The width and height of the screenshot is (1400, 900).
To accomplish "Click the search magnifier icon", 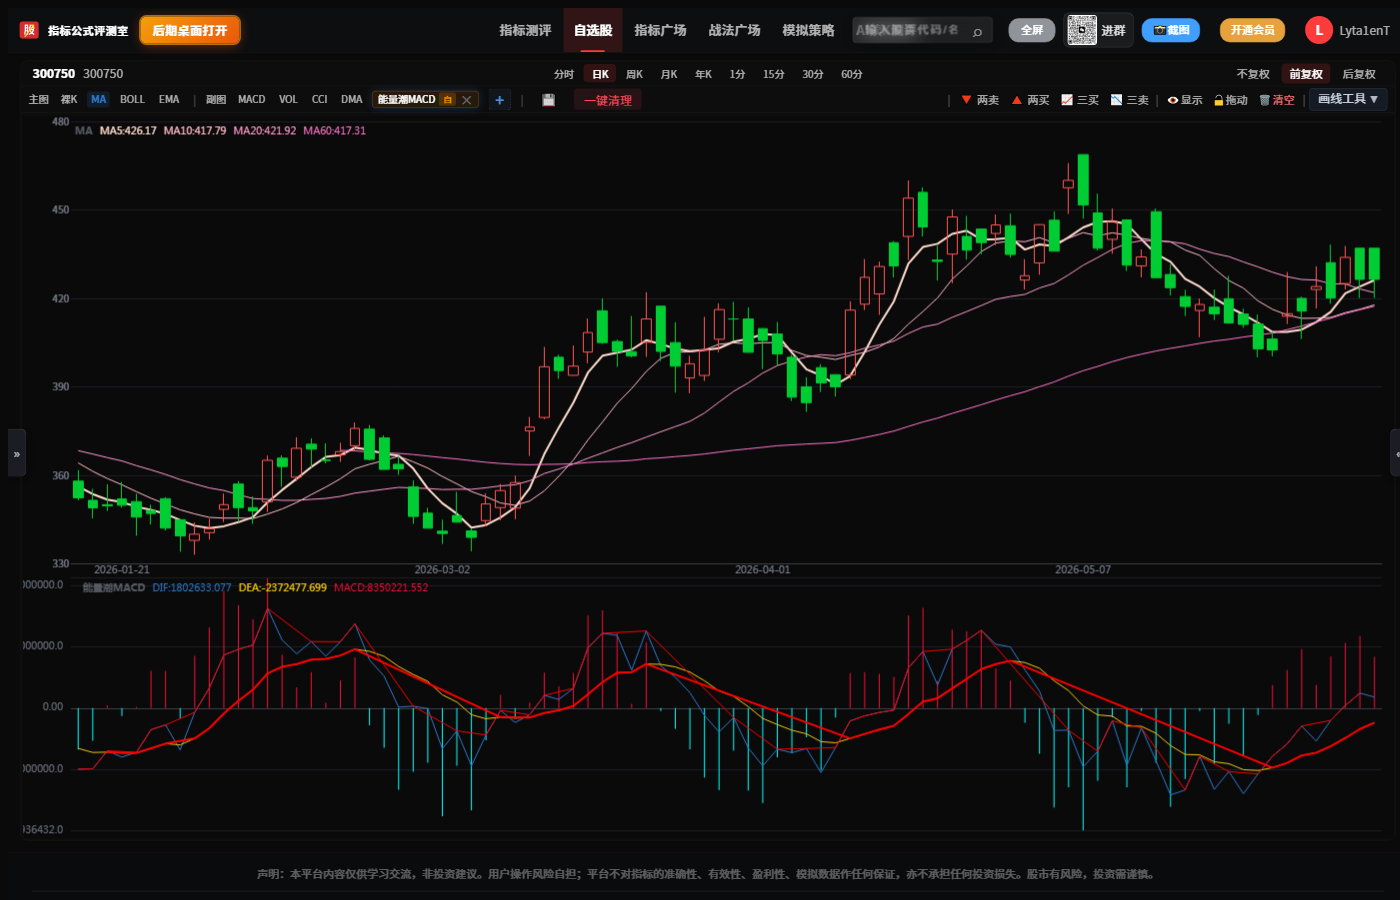I will pos(977,31).
